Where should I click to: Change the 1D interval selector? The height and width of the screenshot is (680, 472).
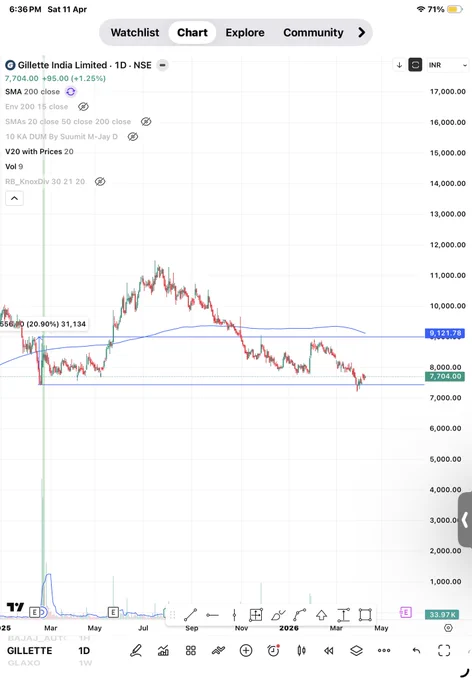point(84,651)
